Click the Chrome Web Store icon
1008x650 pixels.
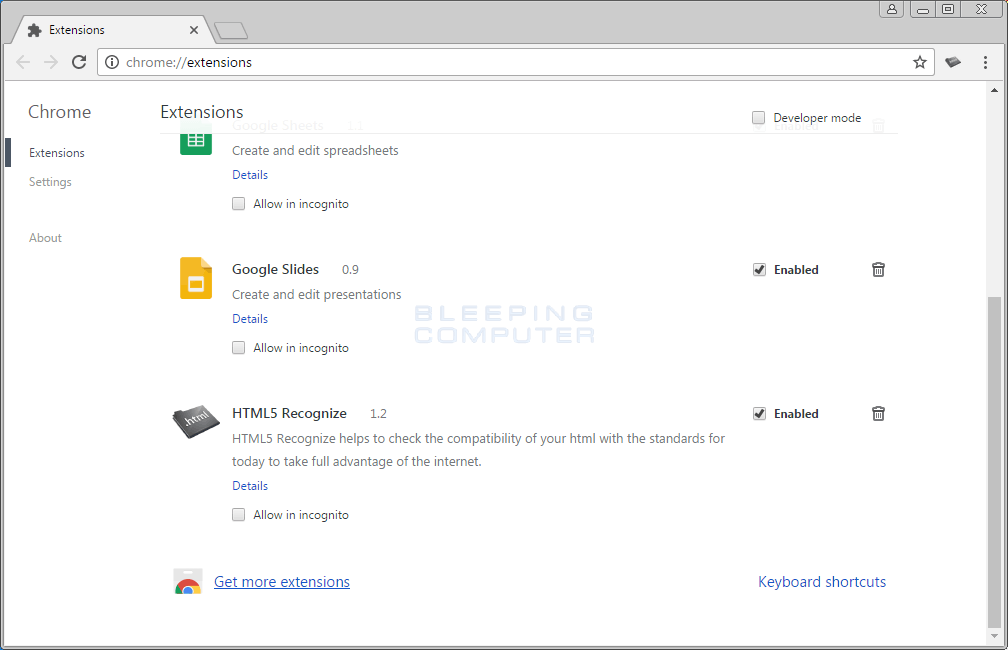[188, 581]
